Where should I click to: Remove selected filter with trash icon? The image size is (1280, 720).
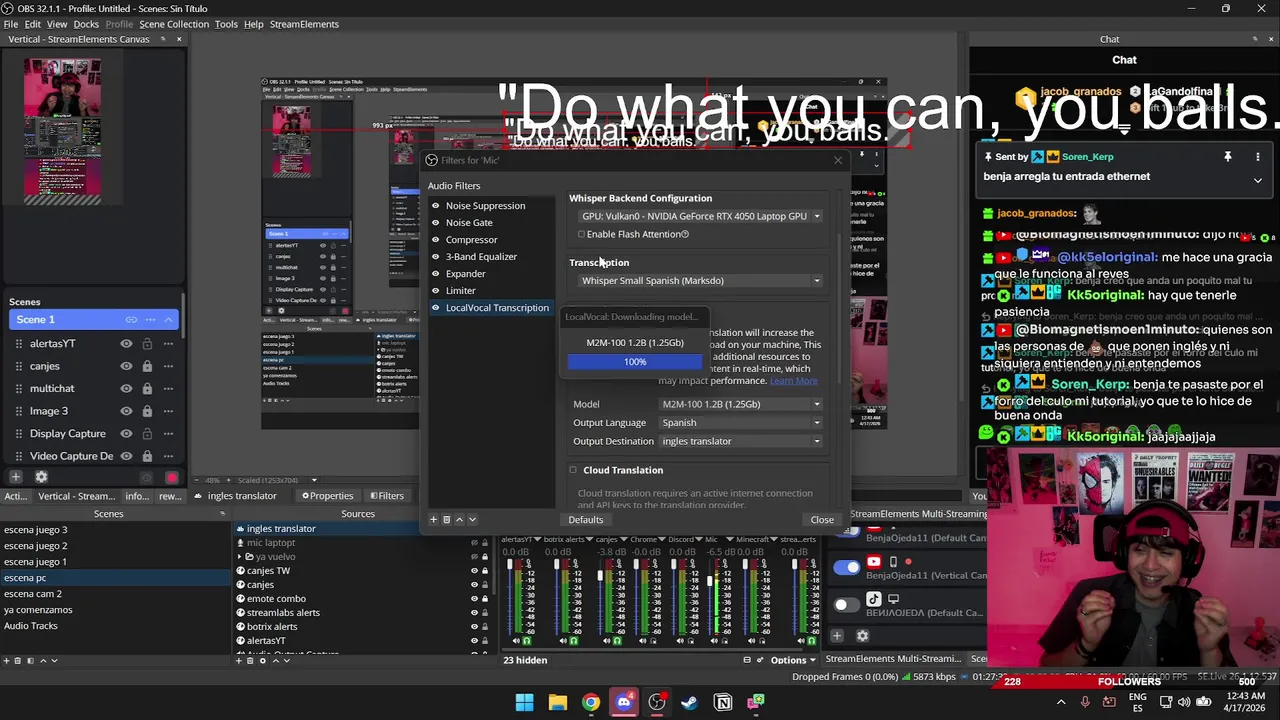[446, 519]
